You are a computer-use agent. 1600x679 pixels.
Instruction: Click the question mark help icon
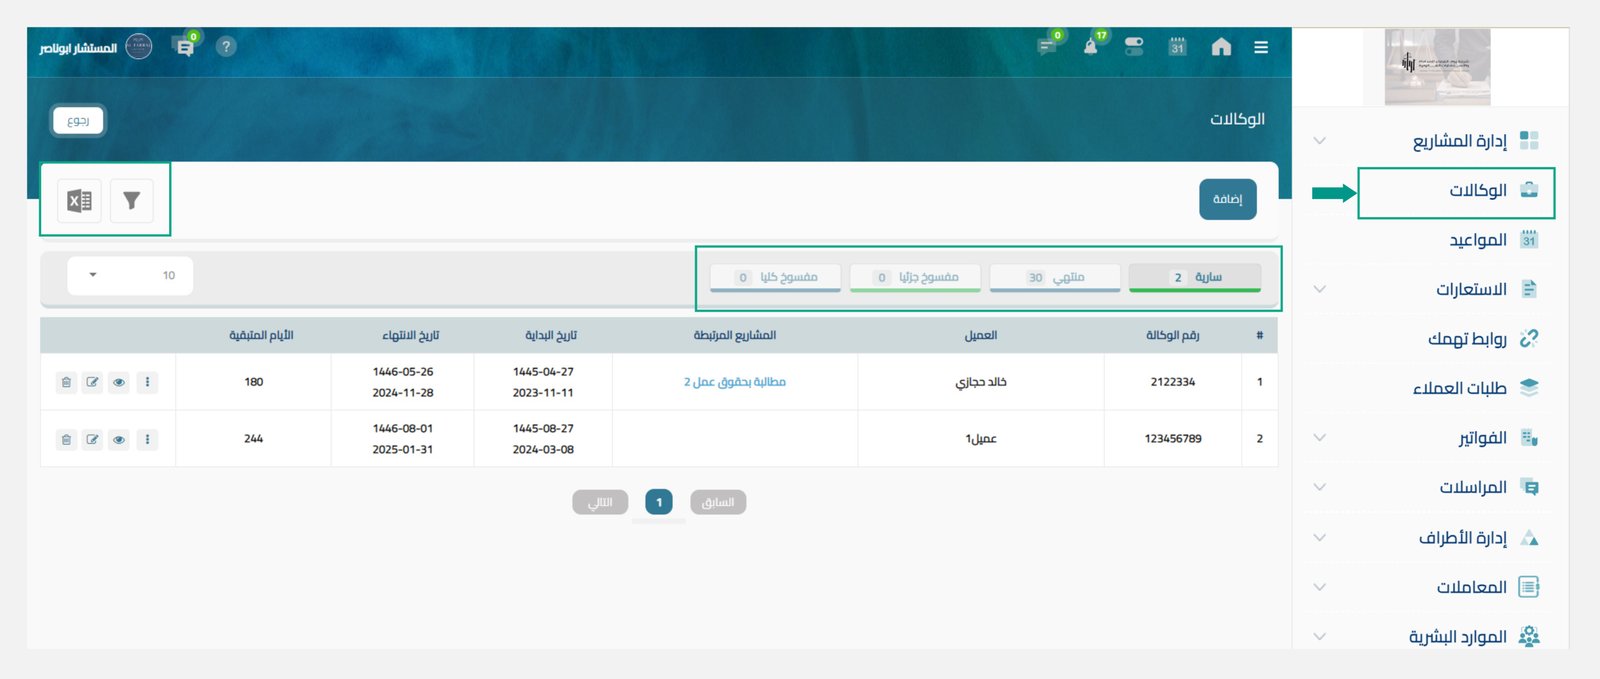[226, 46]
